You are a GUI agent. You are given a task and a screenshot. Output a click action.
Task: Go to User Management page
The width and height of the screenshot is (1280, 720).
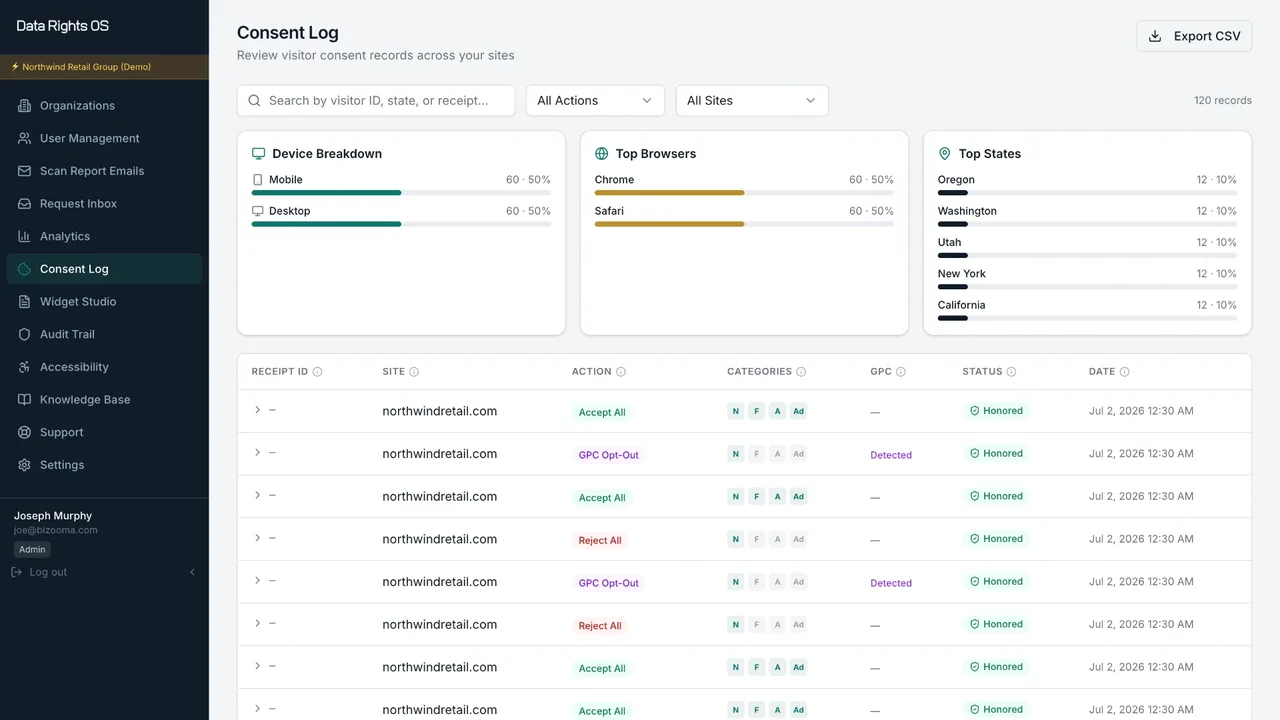pyautogui.click(x=104, y=138)
